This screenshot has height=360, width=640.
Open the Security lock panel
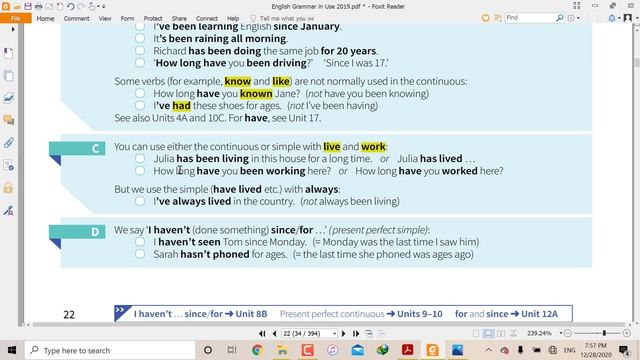(8, 188)
